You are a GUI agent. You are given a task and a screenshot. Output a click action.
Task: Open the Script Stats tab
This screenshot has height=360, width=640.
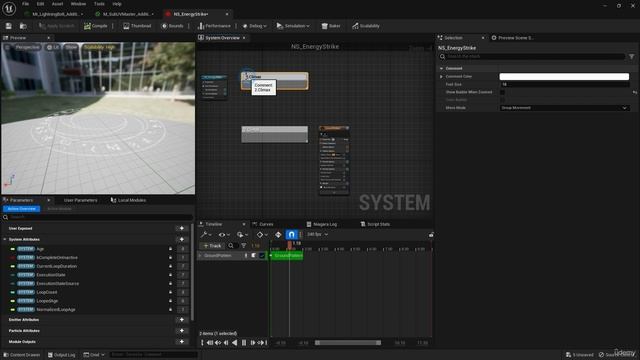375,224
